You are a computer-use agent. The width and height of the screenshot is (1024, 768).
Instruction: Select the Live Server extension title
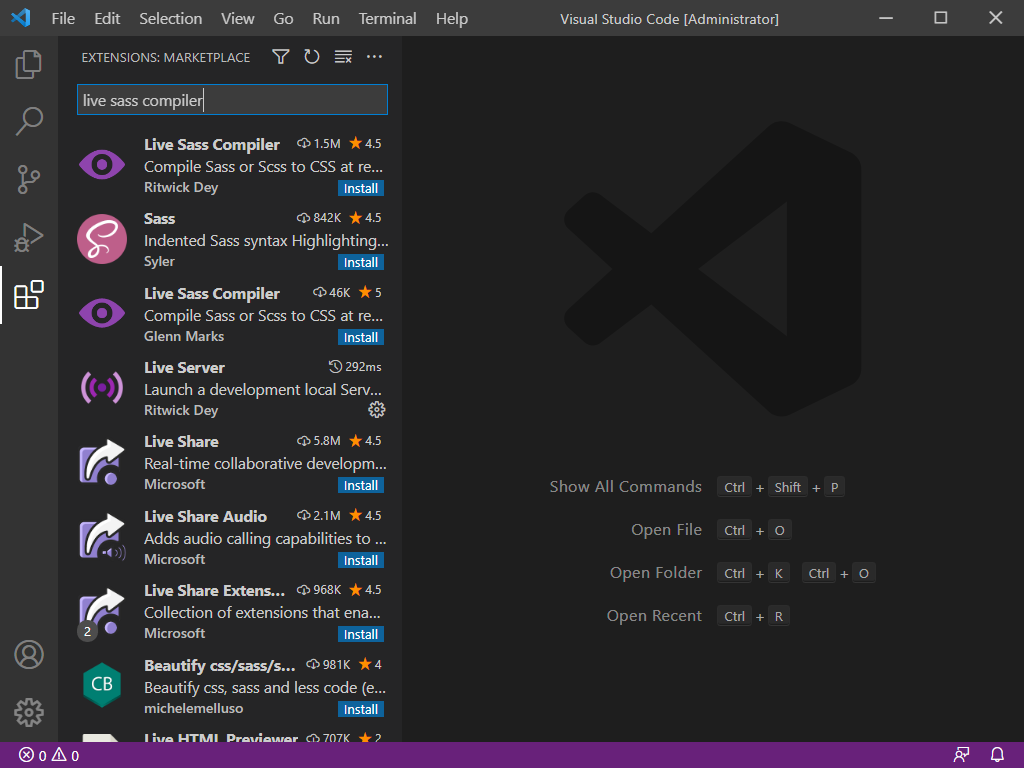184,368
